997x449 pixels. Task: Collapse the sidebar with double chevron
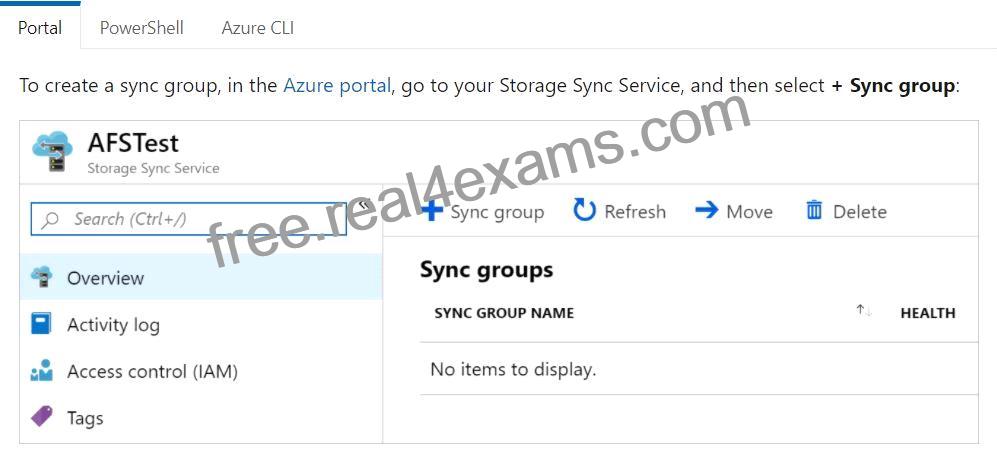364,205
